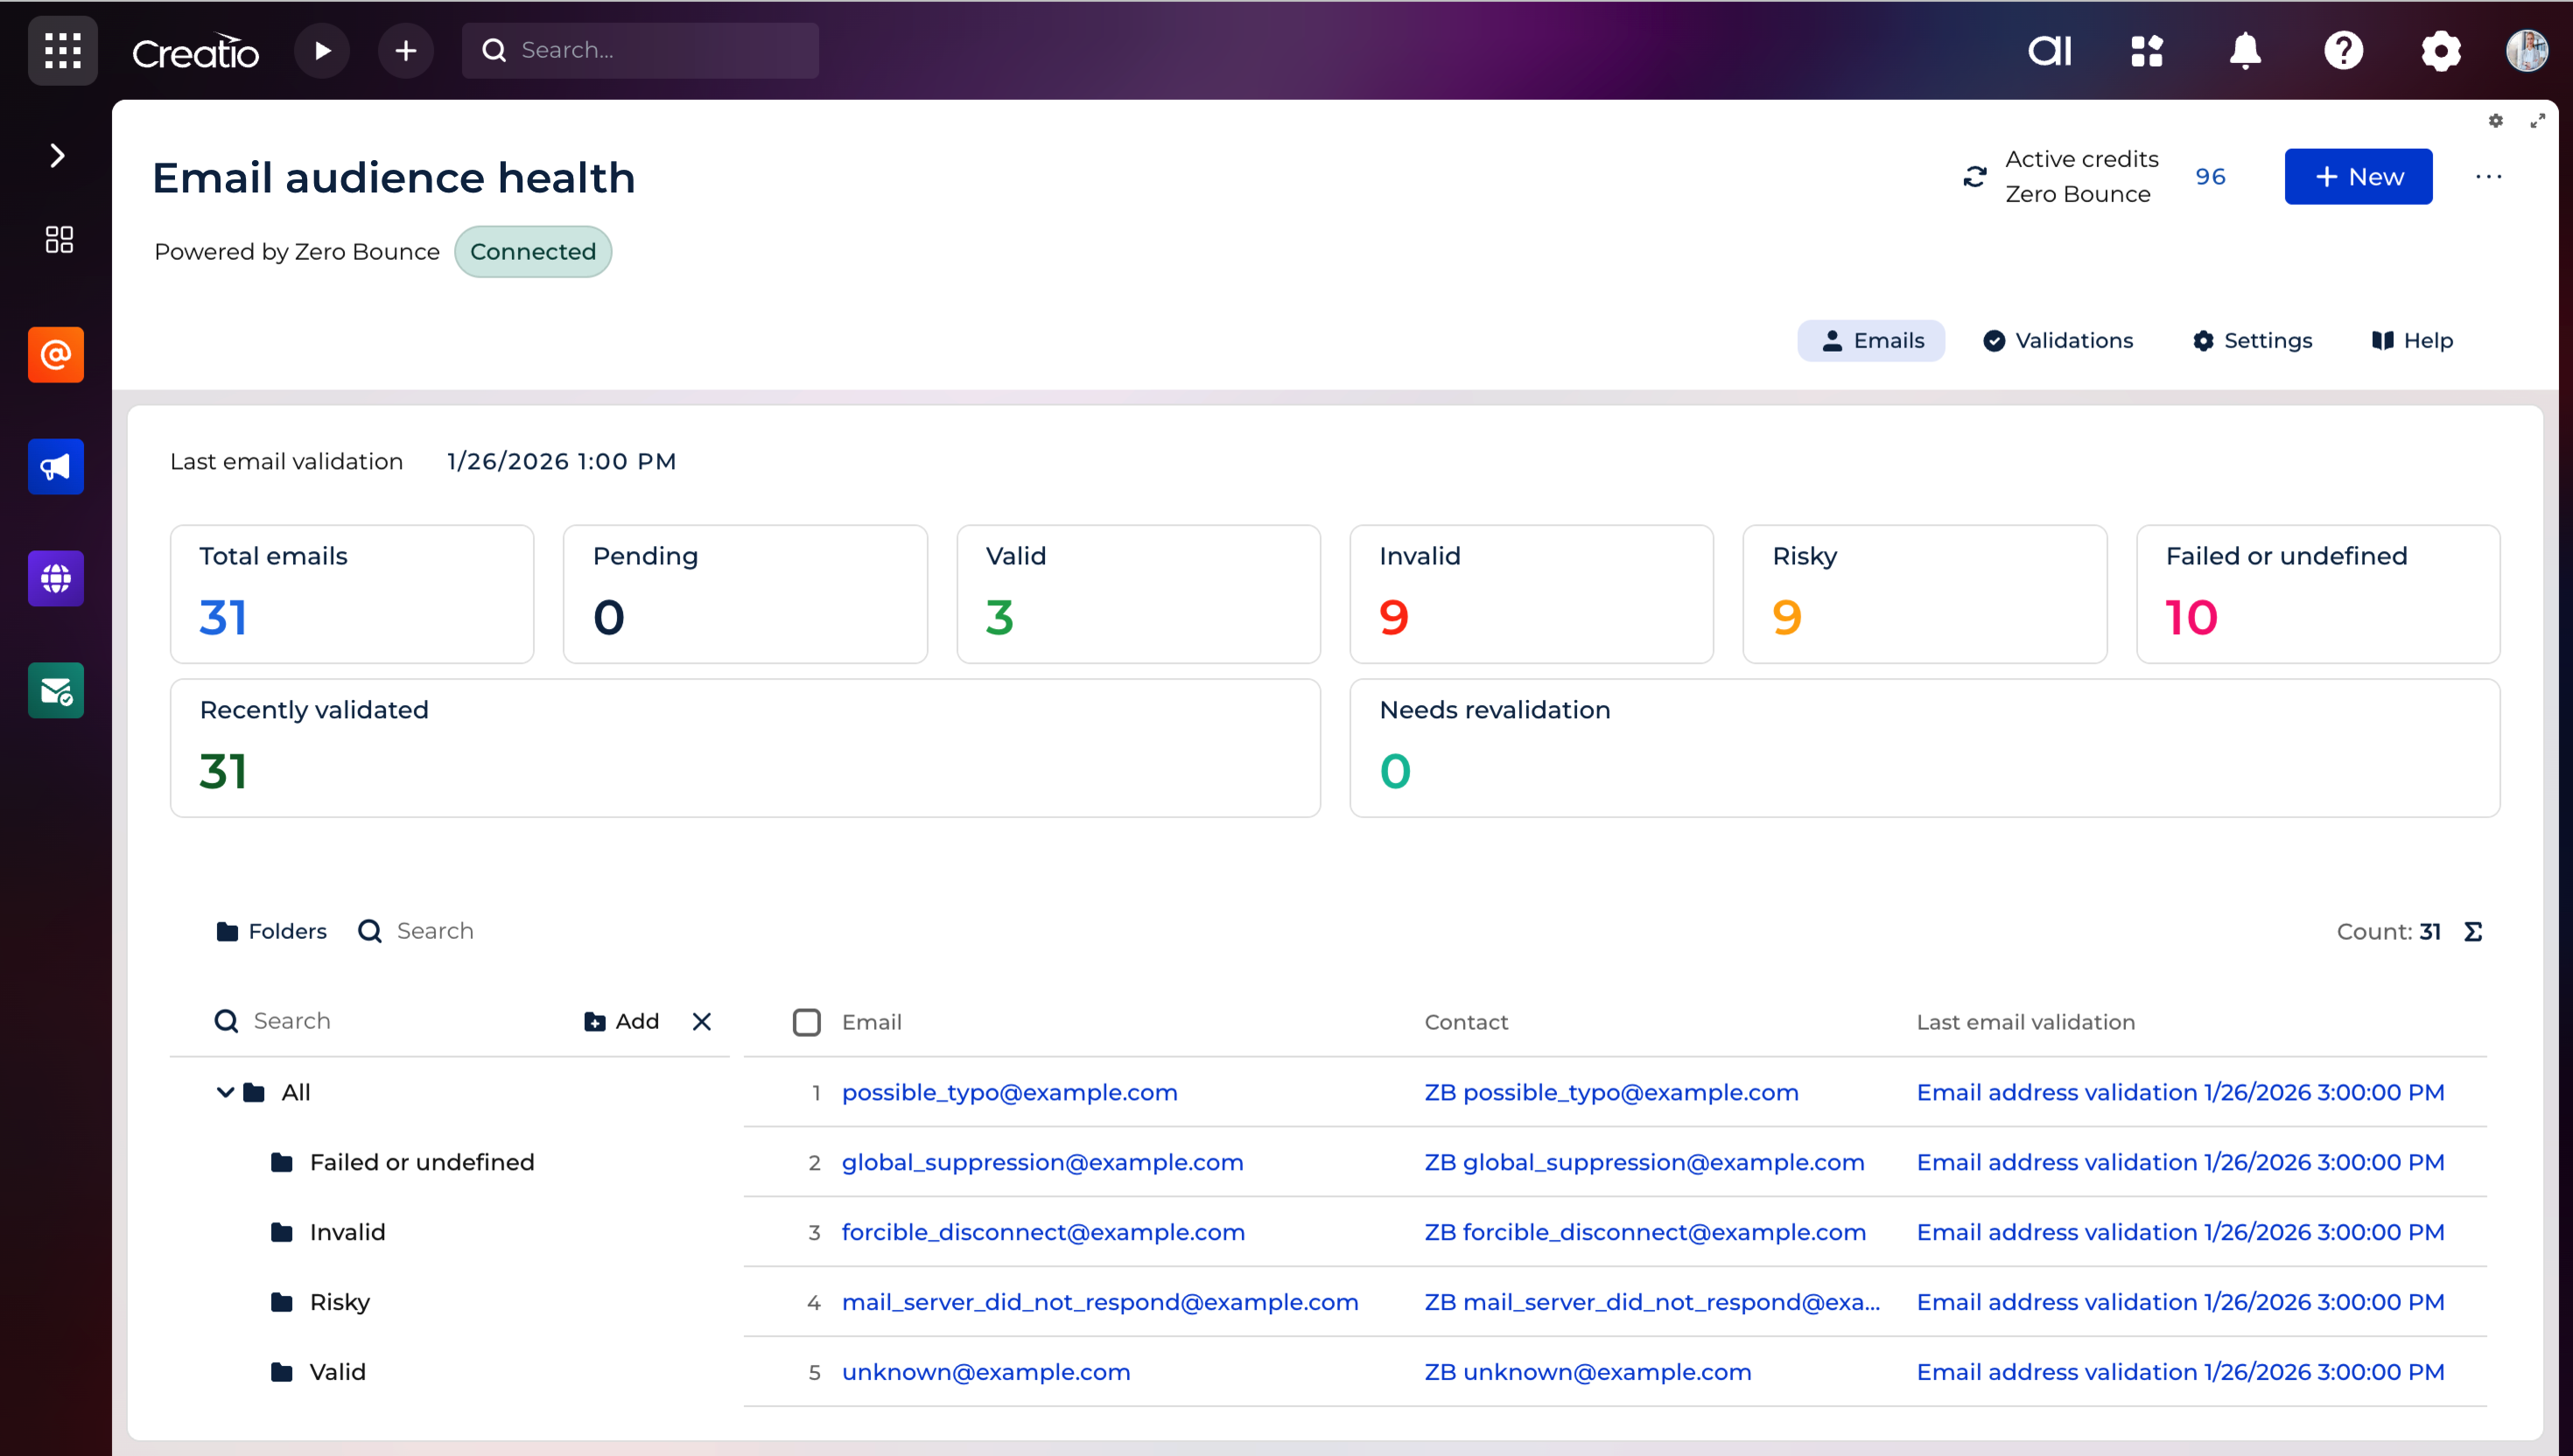The image size is (2573, 1456).
Task: Refresh Zero Bounce active credits
Action: 1974,177
